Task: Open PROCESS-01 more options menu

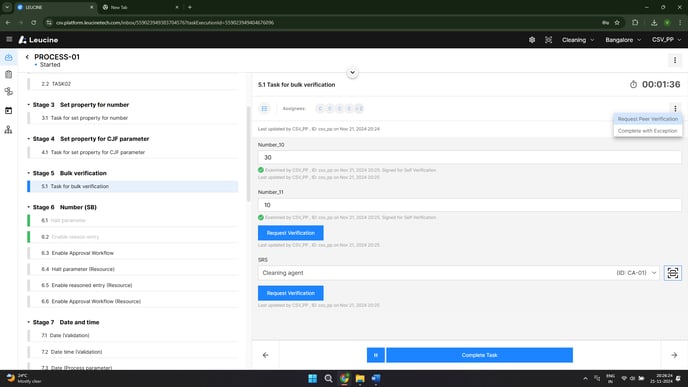Action: pyautogui.click(x=675, y=60)
